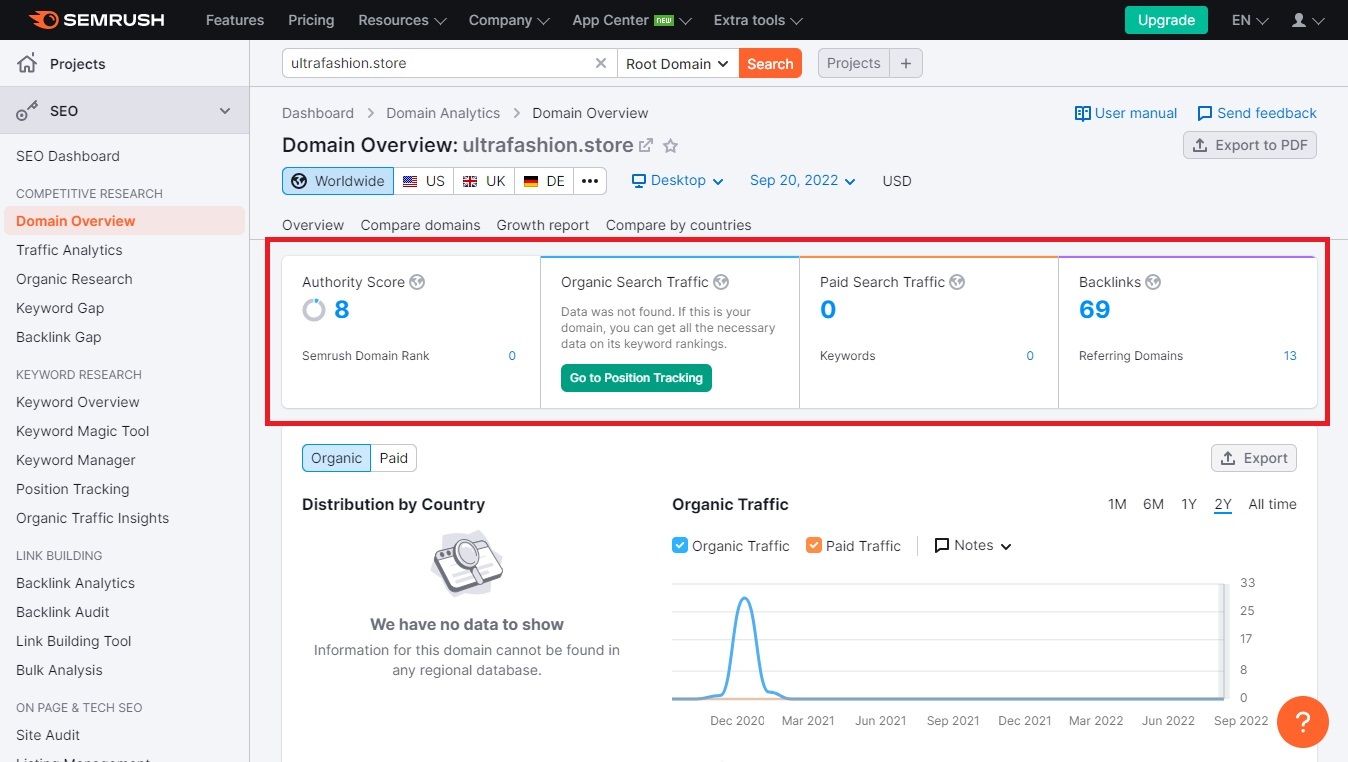
Task: Open the Company menu
Action: point(510,20)
